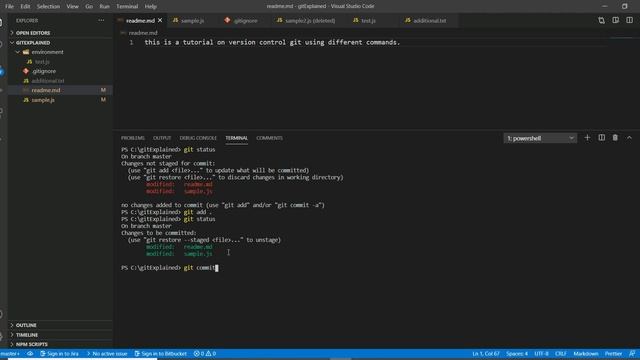Viewport: 640px width, 360px height.
Task: Close the readme.md editor tab
Action: (160, 20)
